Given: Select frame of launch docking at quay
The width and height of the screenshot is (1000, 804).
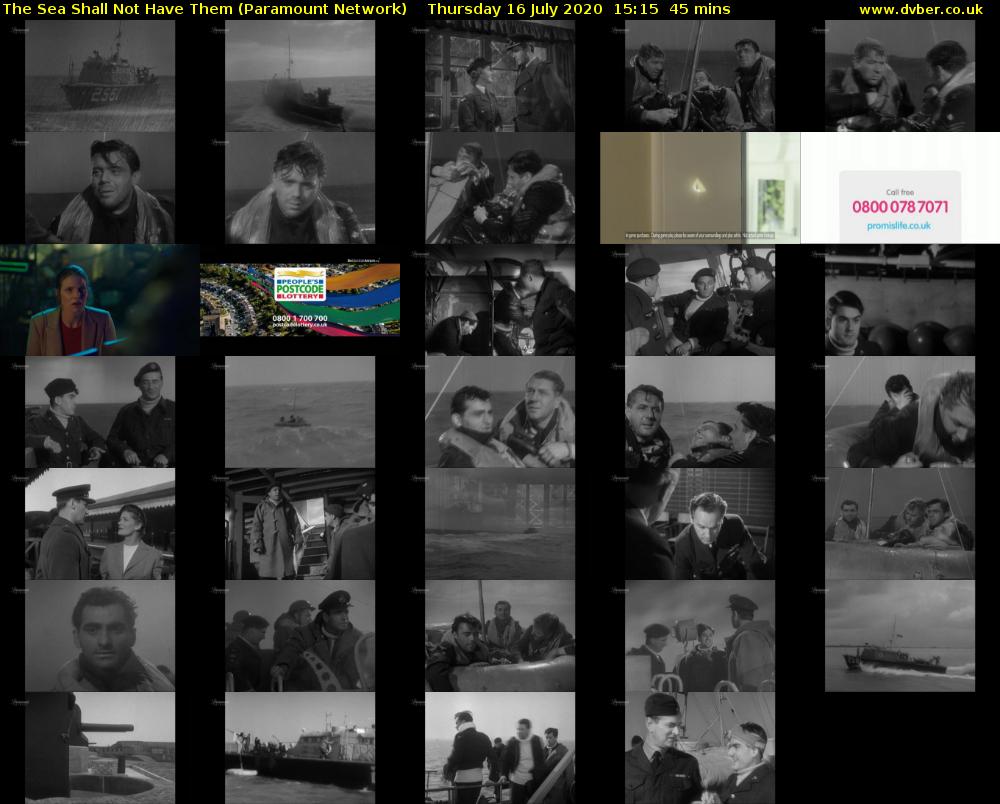Looking at the screenshot, I should pyautogui.click(x=300, y=748).
